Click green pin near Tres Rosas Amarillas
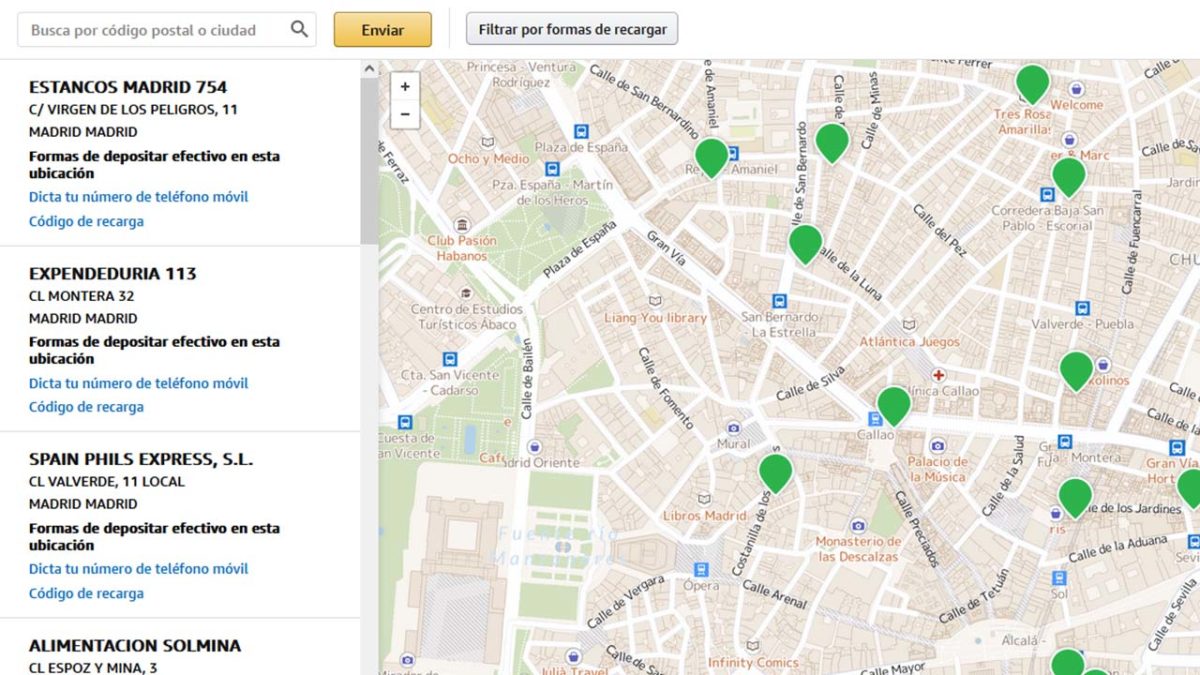The height and width of the screenshot is (675, 1200). [1032, 83]
